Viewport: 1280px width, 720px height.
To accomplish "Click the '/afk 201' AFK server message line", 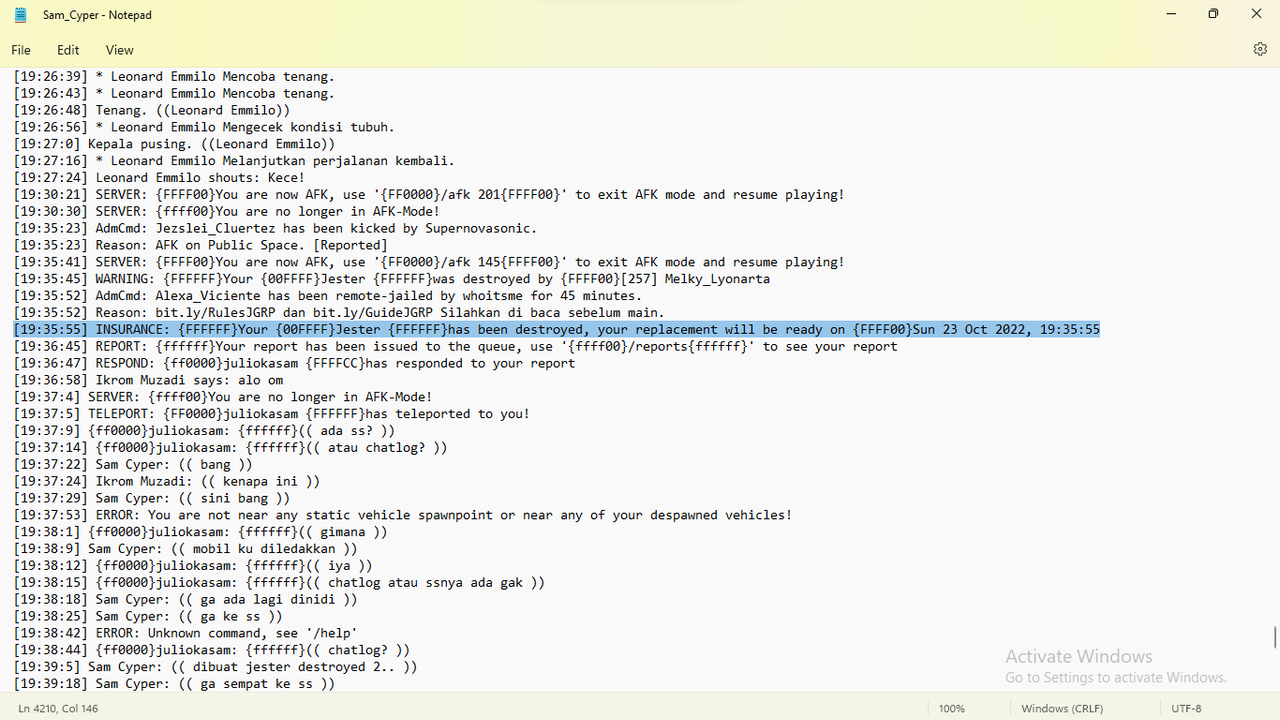I will (x=429, y=195).
